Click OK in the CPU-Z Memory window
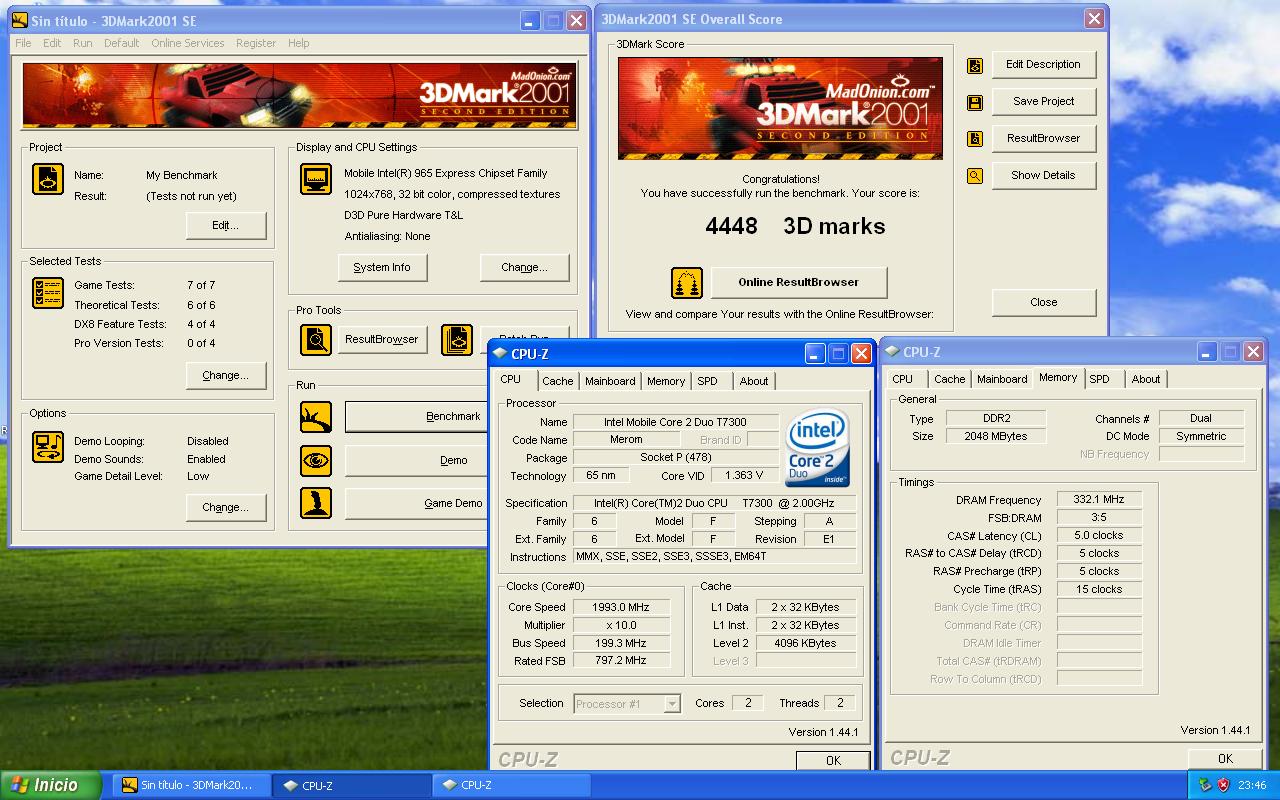The width and height of the screenshot is (1280, 800). (1225, 758)
